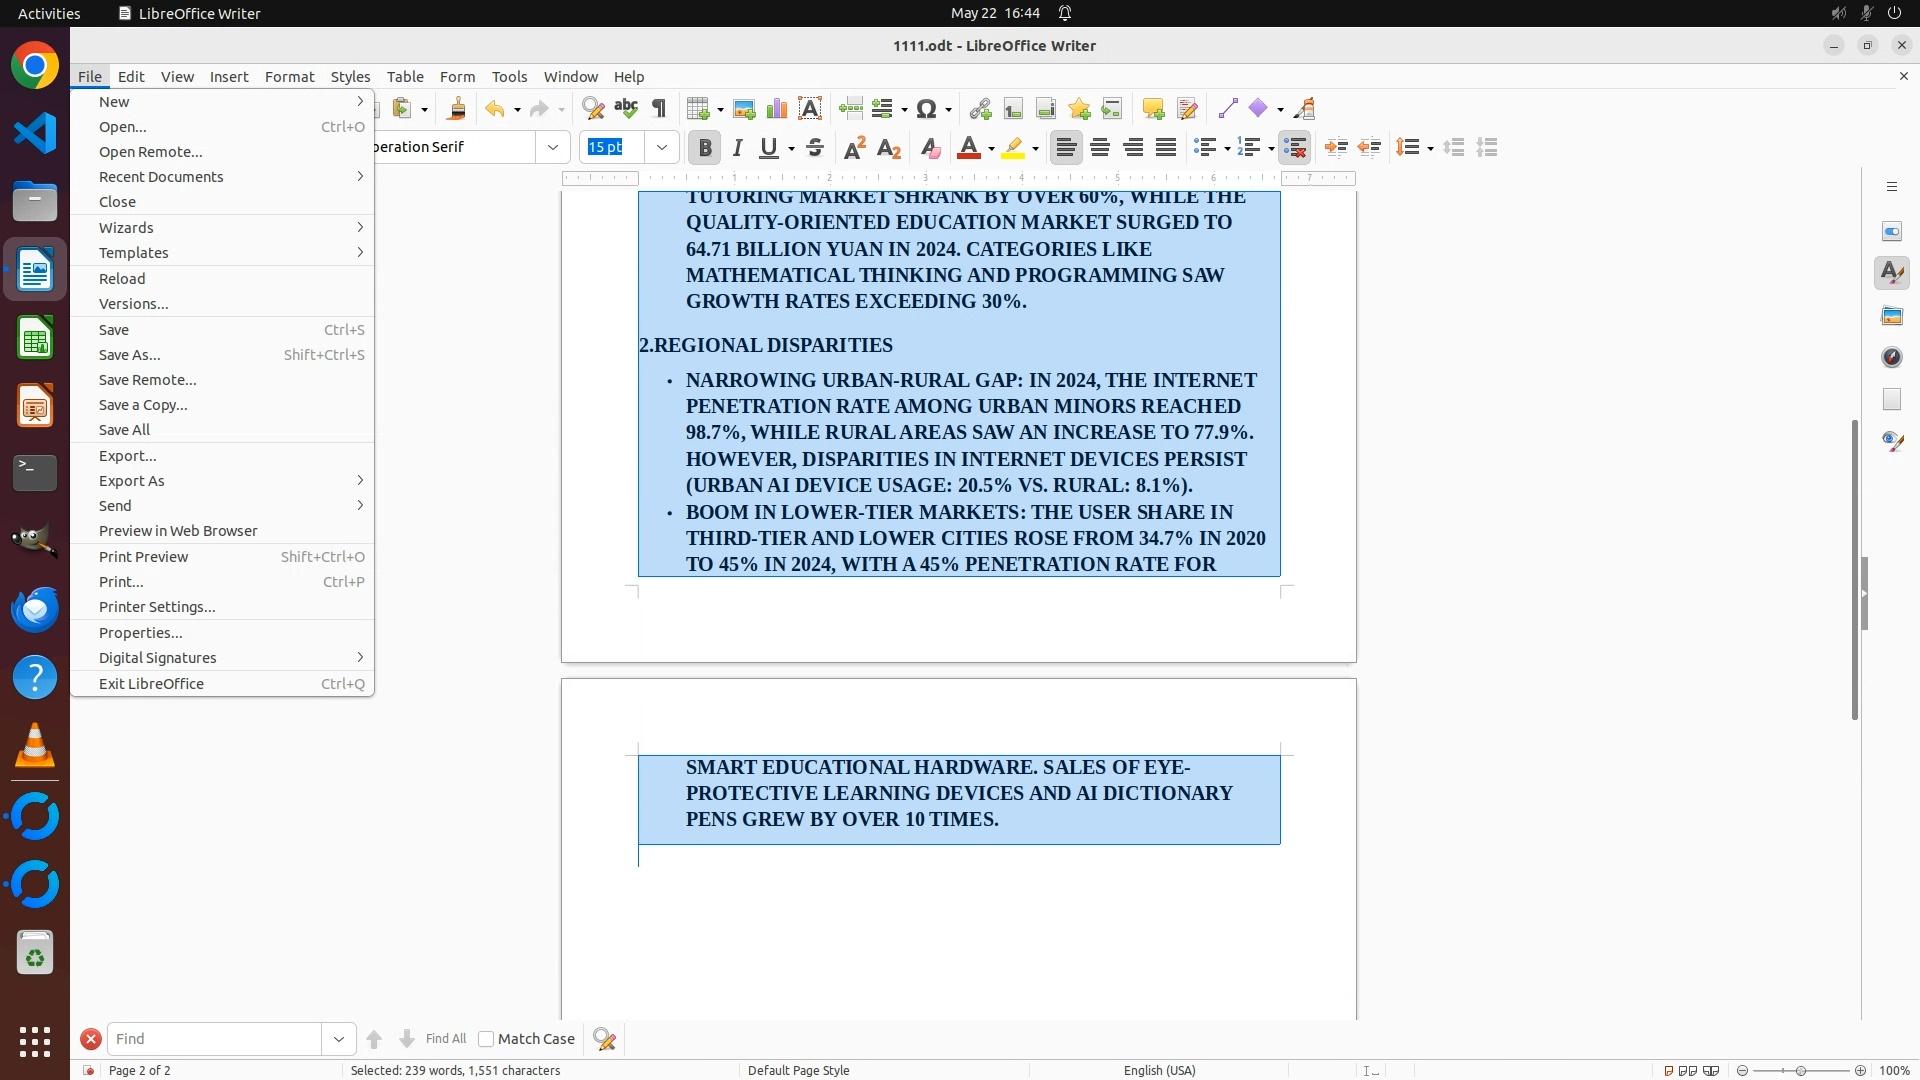The width and height of the screenshot is (1920, 1080).
Task: Click Find All button
Action: coord(446,1039)
